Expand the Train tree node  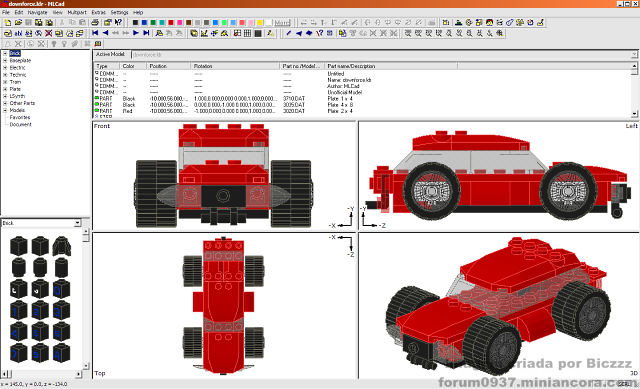tap(5, 82)
